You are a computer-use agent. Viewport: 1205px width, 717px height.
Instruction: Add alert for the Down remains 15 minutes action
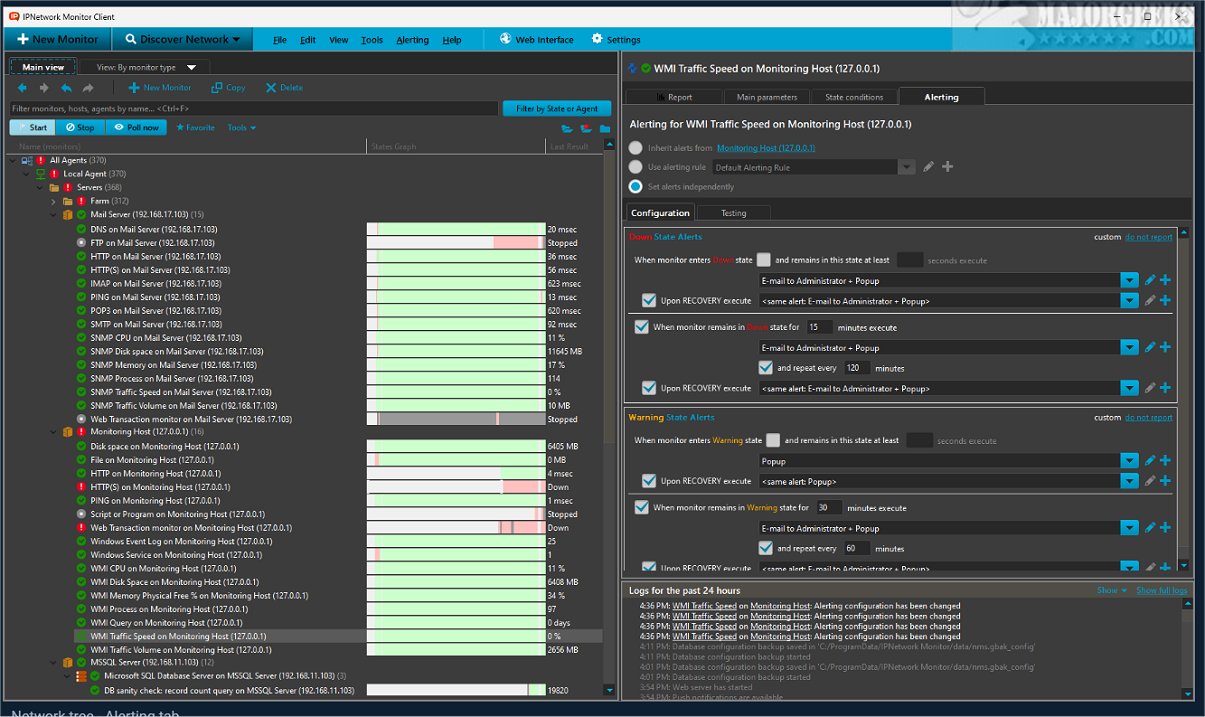tap(1166, 348)
